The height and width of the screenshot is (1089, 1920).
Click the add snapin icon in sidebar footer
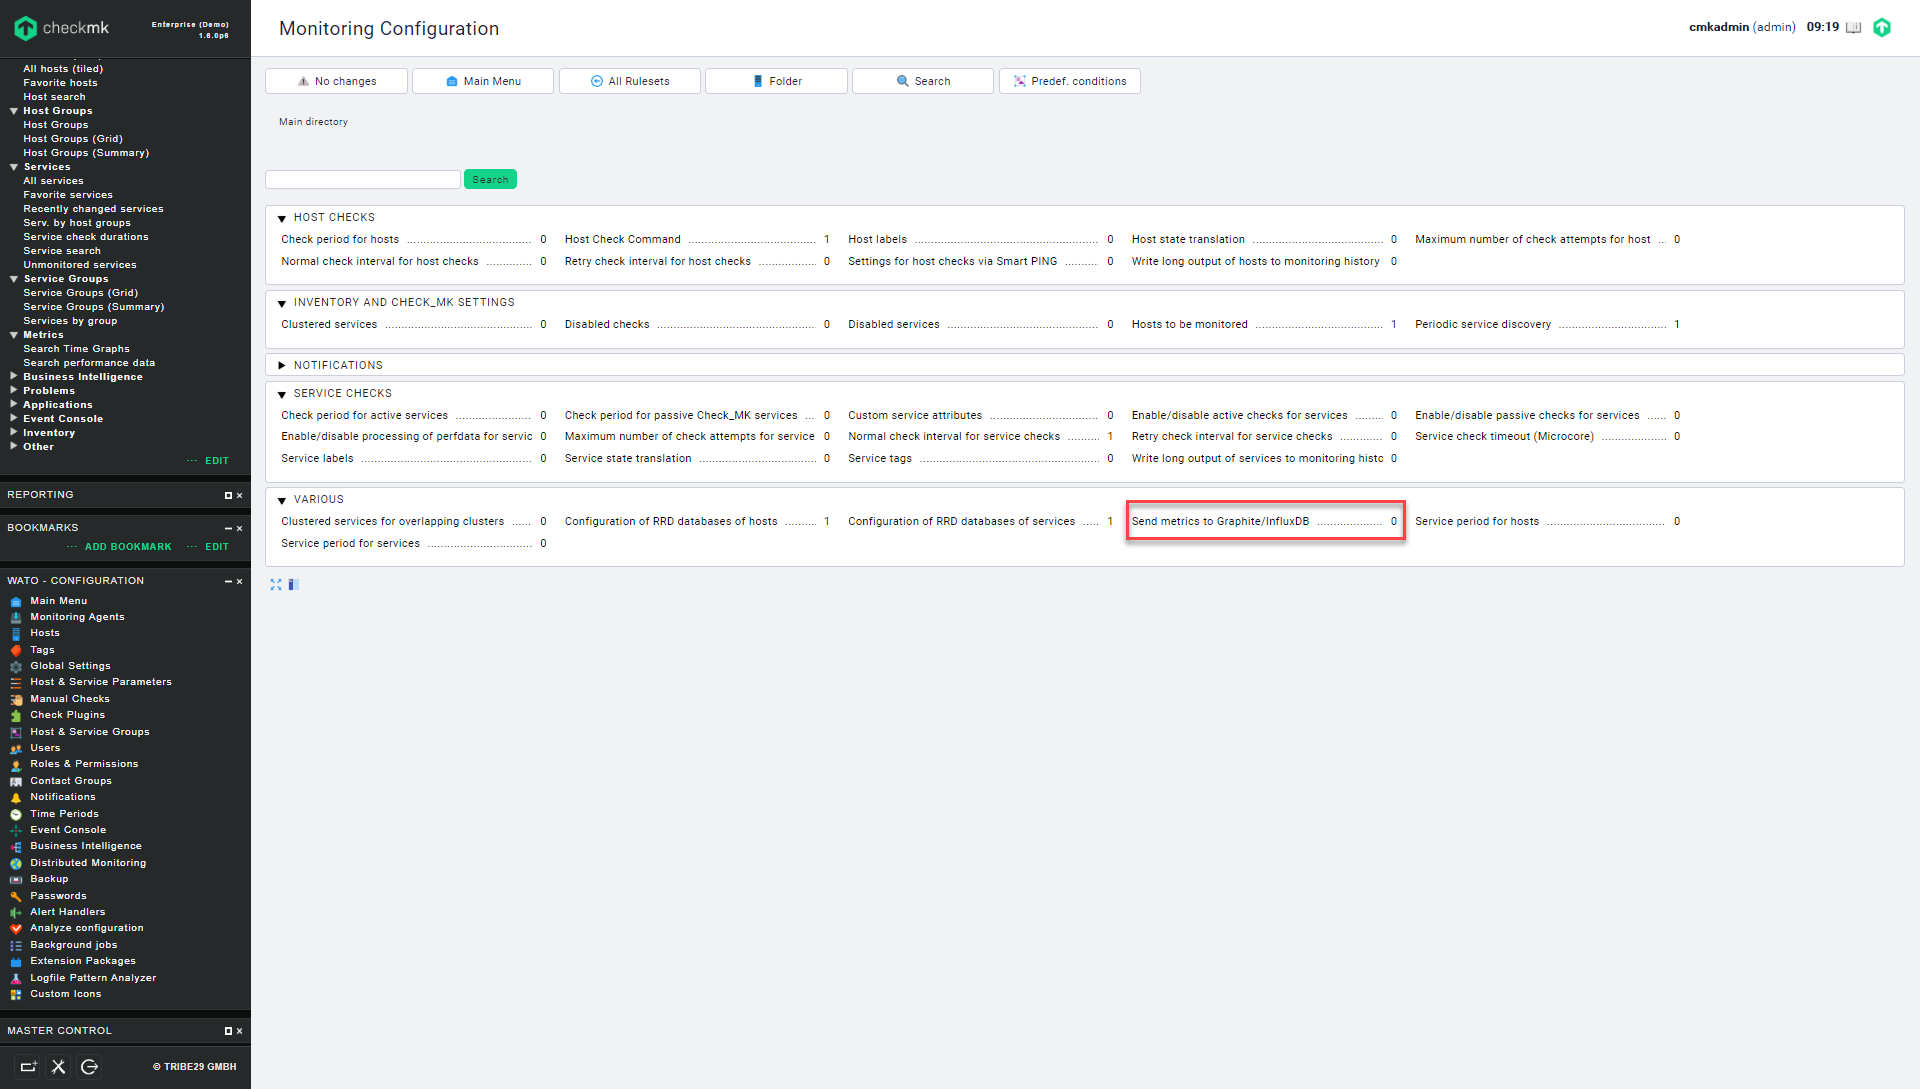click(x=28, y=1067)
